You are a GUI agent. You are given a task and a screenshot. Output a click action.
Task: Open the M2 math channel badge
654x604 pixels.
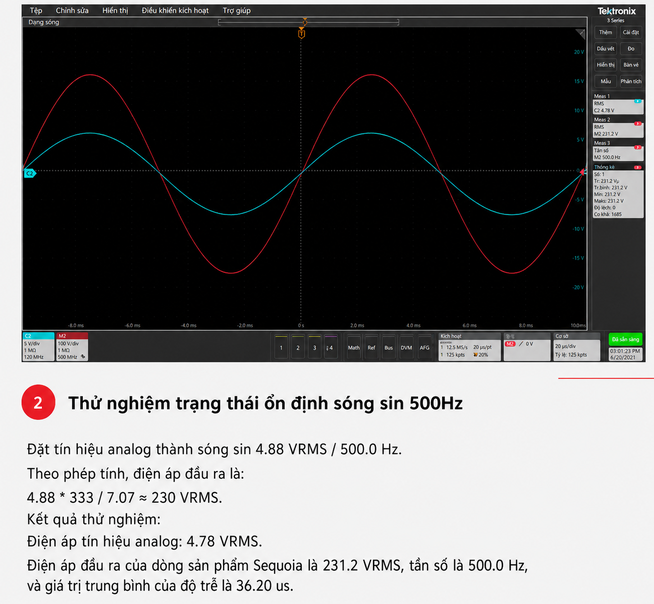72,347
